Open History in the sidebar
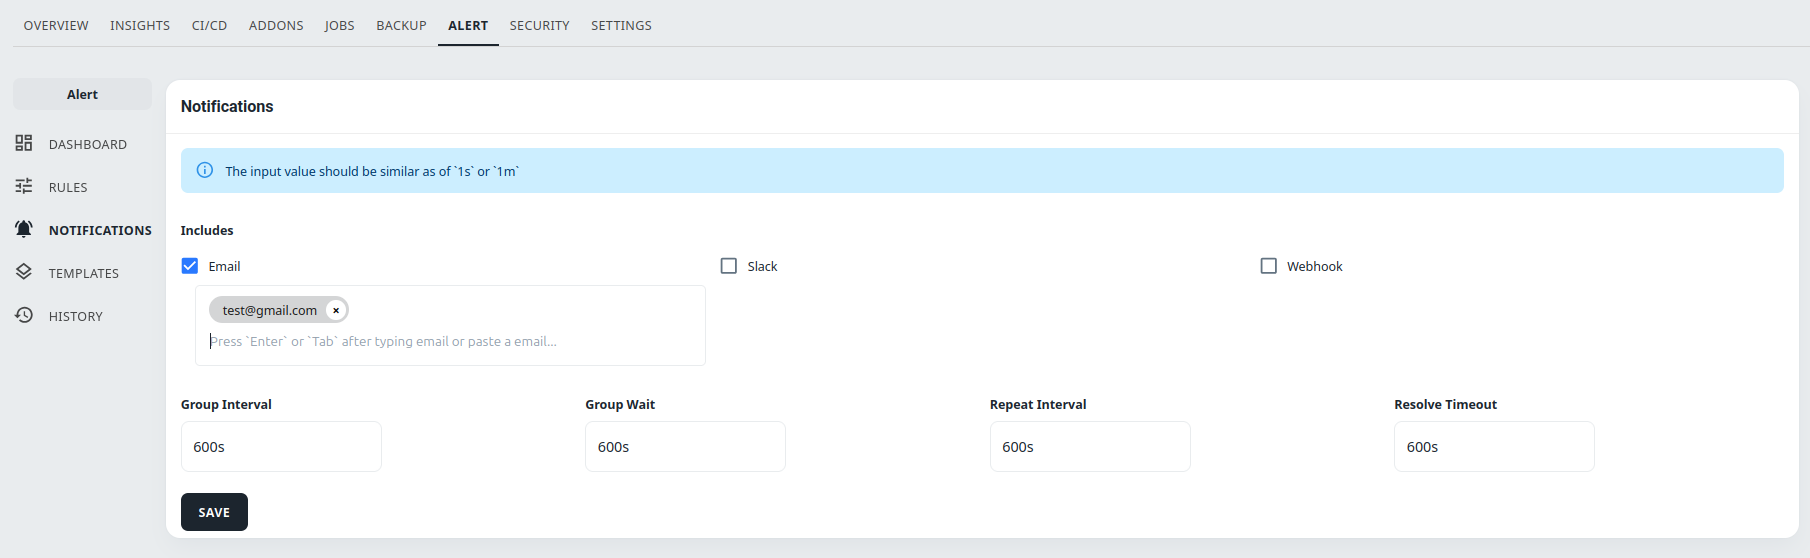The height and width of the screenshot is (558, 1810). [83, 316]
